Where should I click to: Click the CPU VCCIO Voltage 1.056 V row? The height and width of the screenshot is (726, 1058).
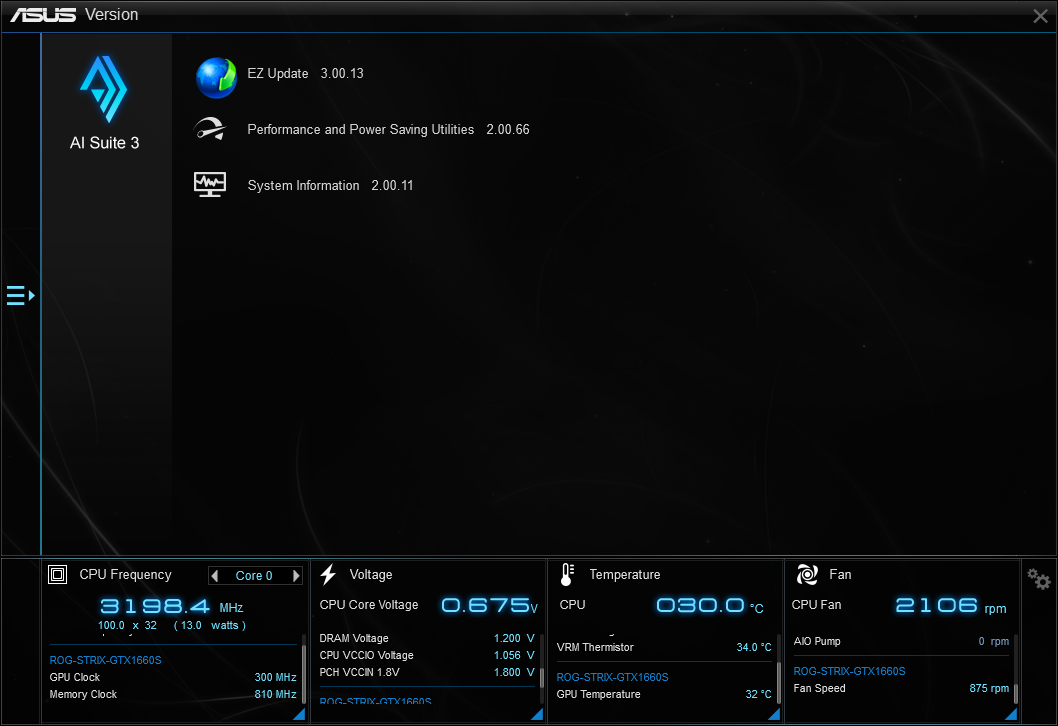click(x=426, y=655)
